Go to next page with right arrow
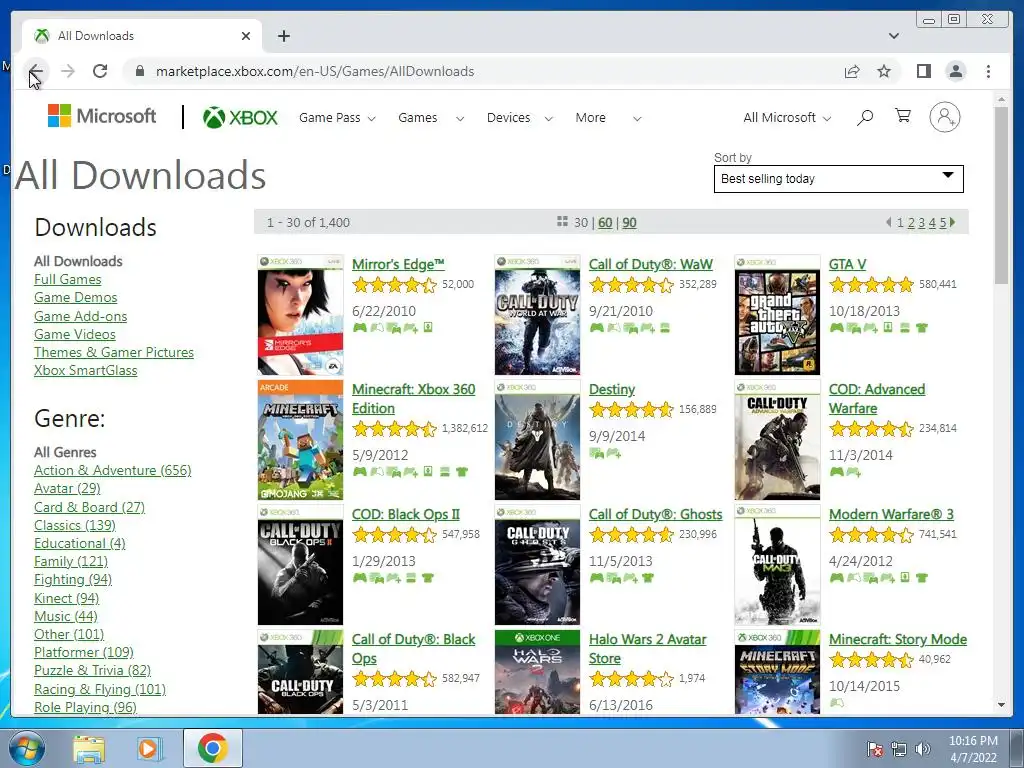Image resolution: width=1024 pixels, height=768 pixels. tap(953, 222)
